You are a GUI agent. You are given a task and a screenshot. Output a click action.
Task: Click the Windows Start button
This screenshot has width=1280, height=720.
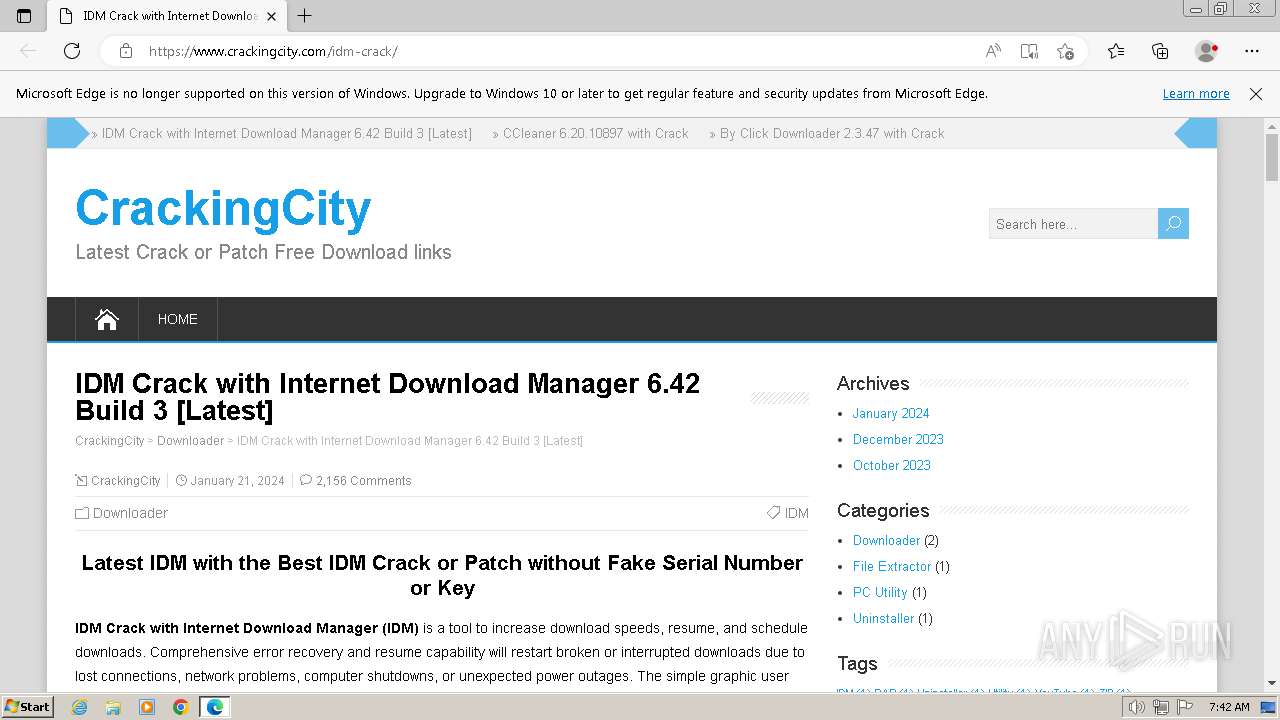tap(27, 706)
